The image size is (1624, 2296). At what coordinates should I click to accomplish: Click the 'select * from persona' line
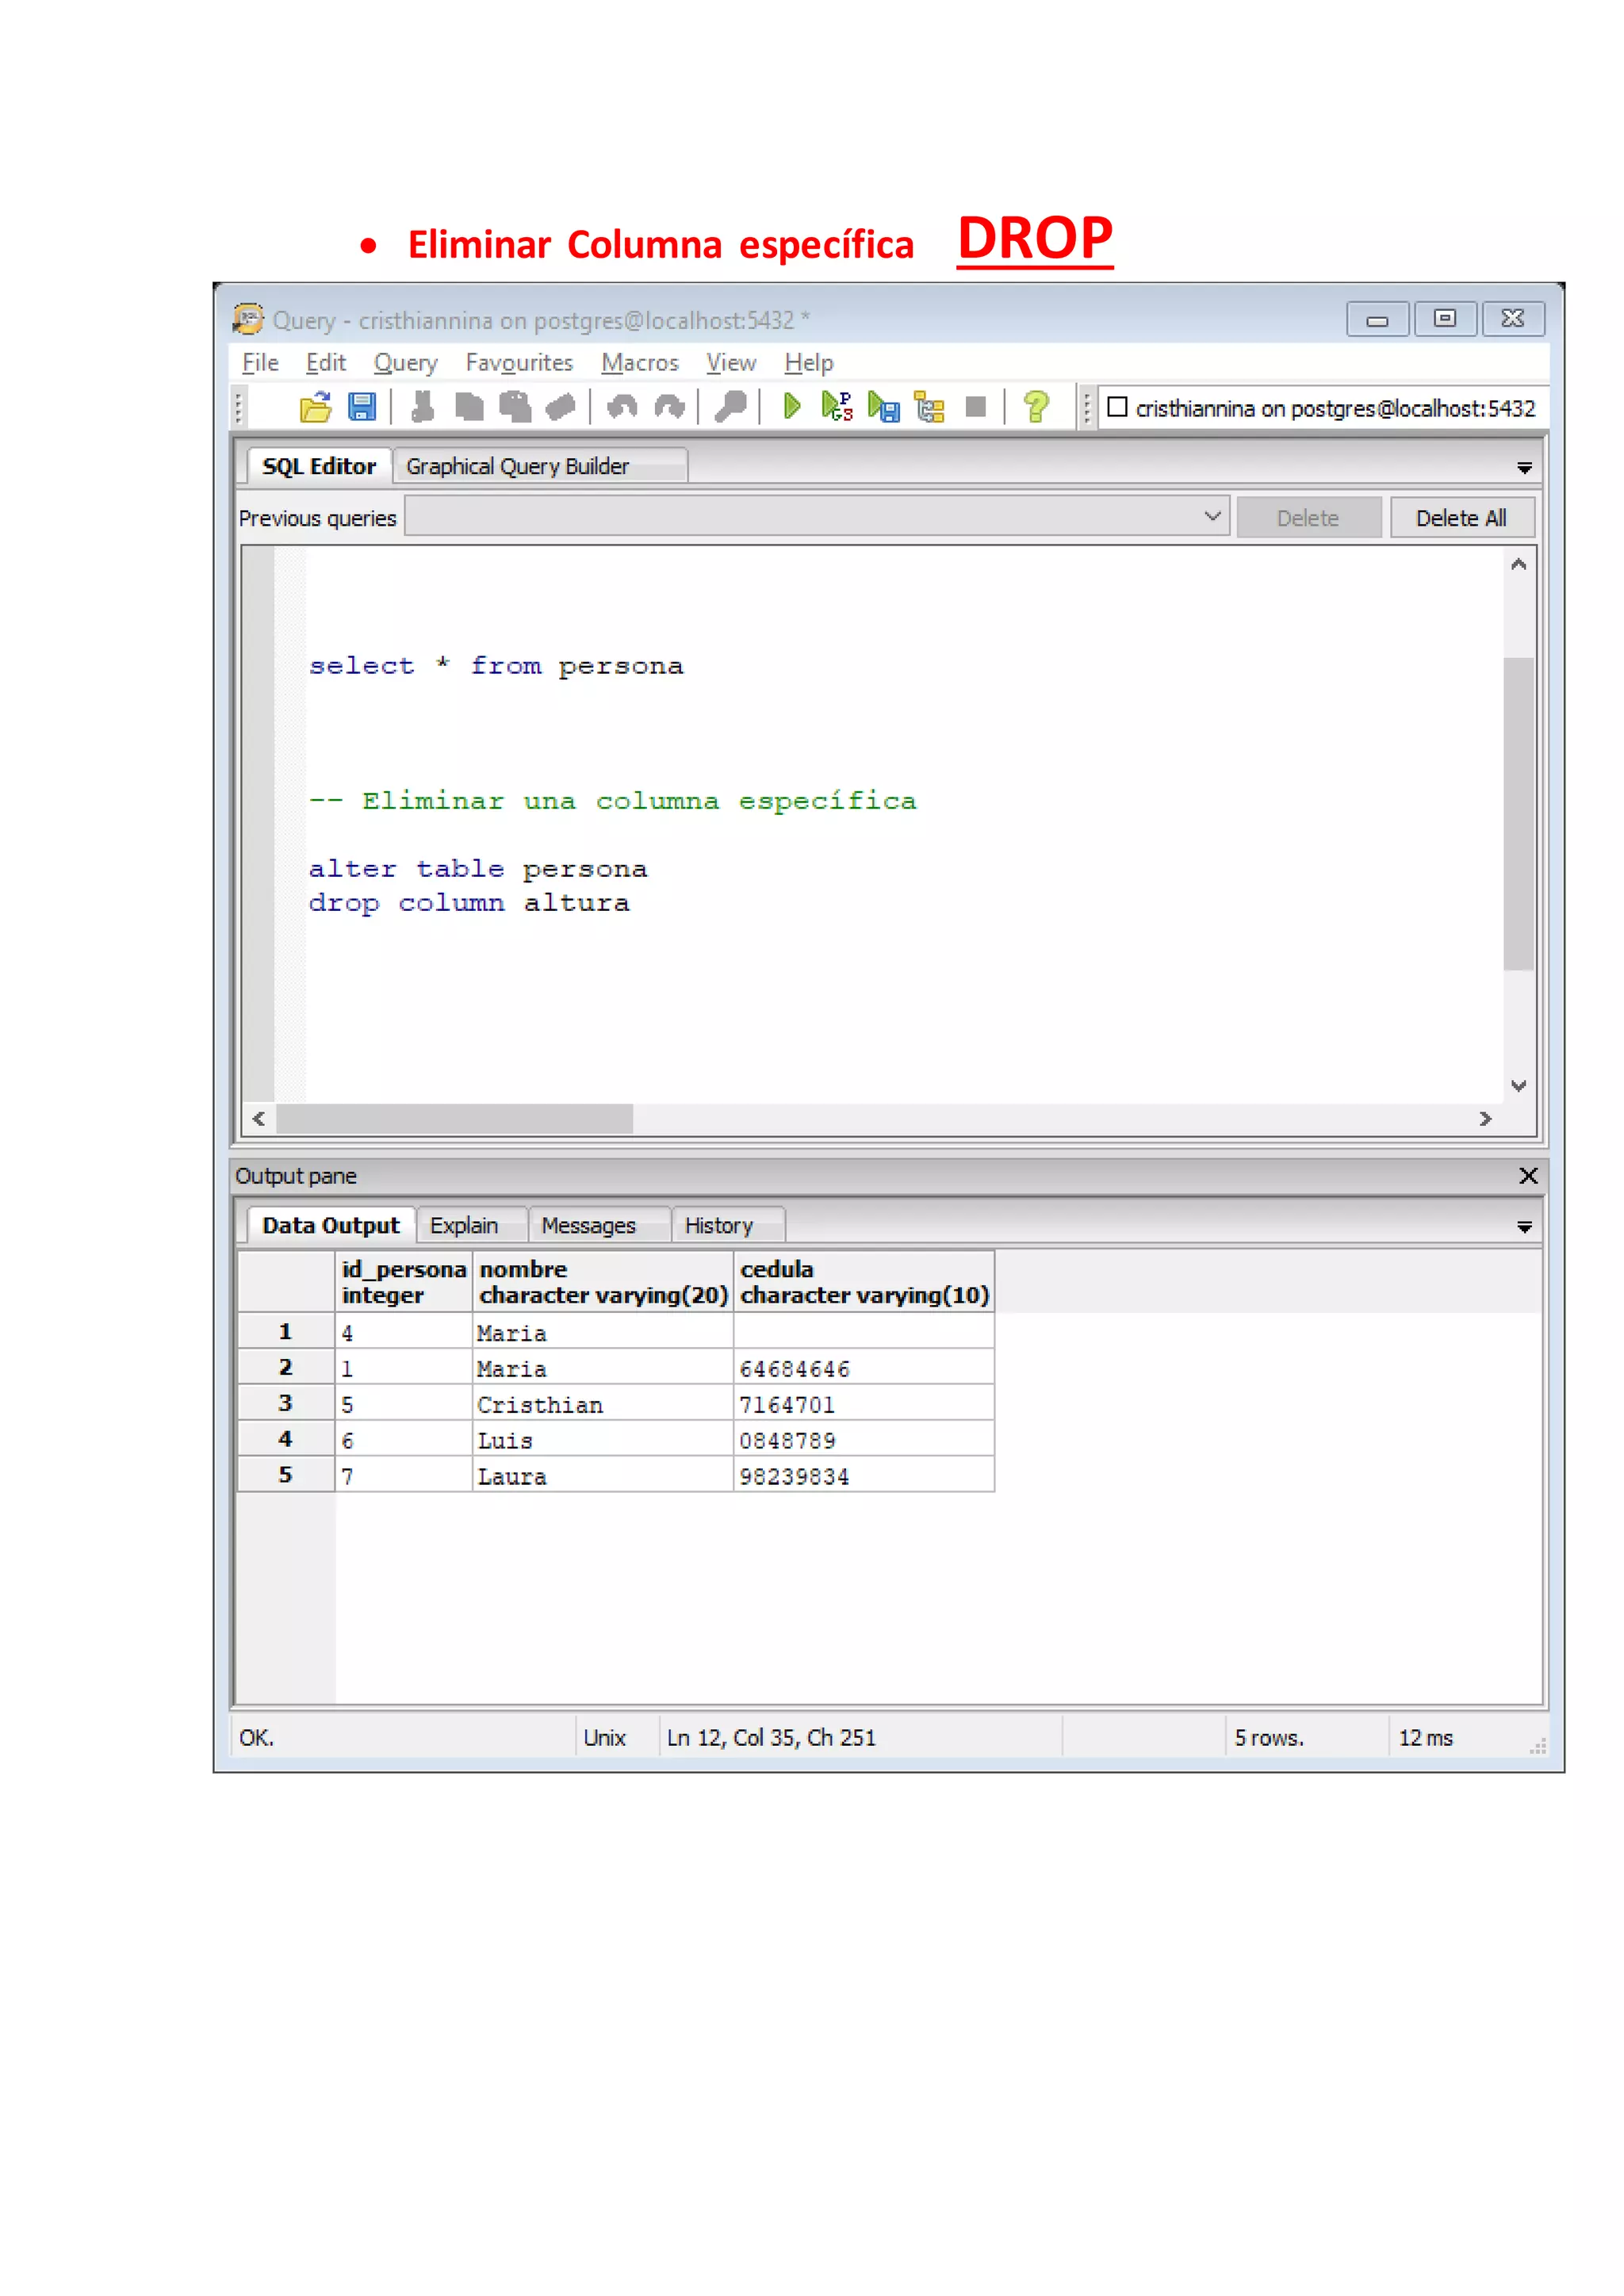tap(496, 666)
